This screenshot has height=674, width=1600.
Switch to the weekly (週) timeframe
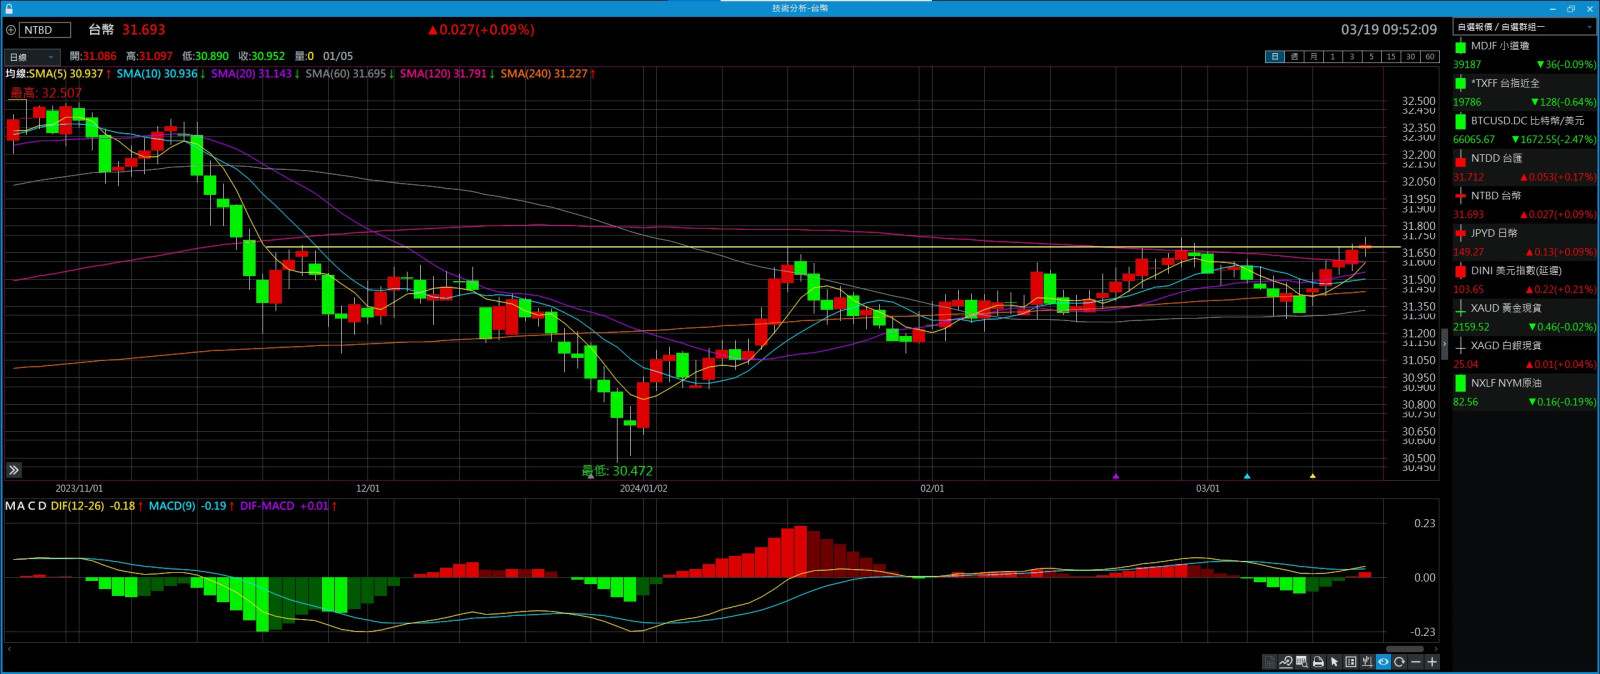(x=1294, y=57)
